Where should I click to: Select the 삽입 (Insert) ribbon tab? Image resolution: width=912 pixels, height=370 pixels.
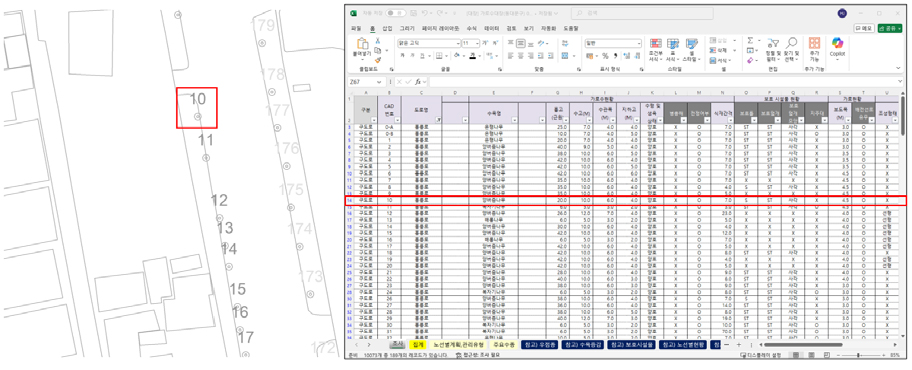(x=387, y=29)
